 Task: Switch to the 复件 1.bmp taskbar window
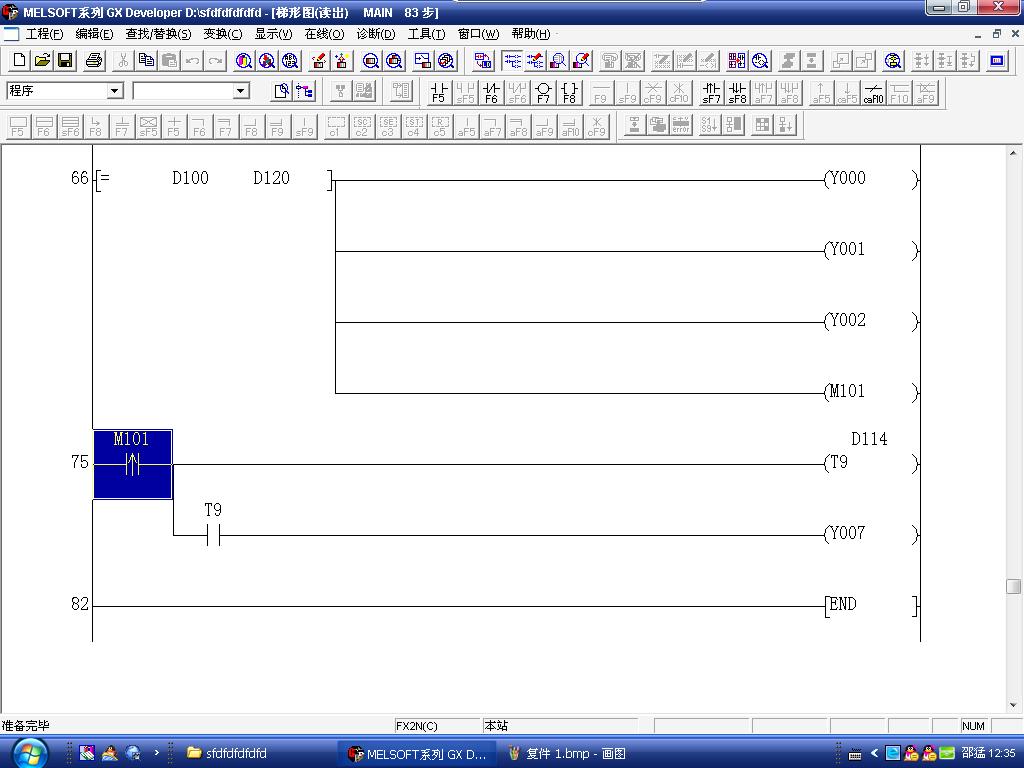(566, 754)
